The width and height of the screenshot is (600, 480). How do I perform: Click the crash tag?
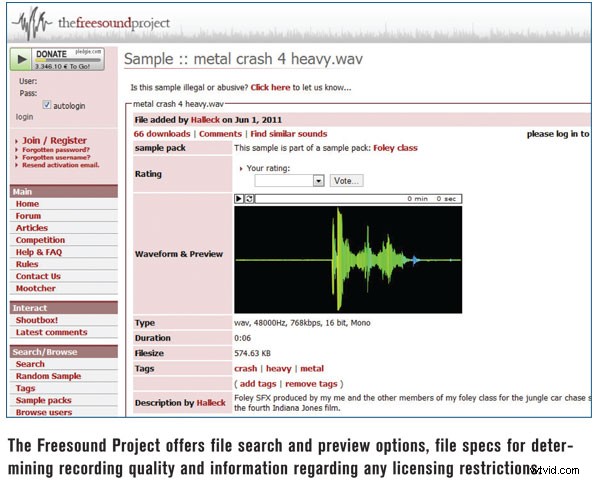click(246, 369)
